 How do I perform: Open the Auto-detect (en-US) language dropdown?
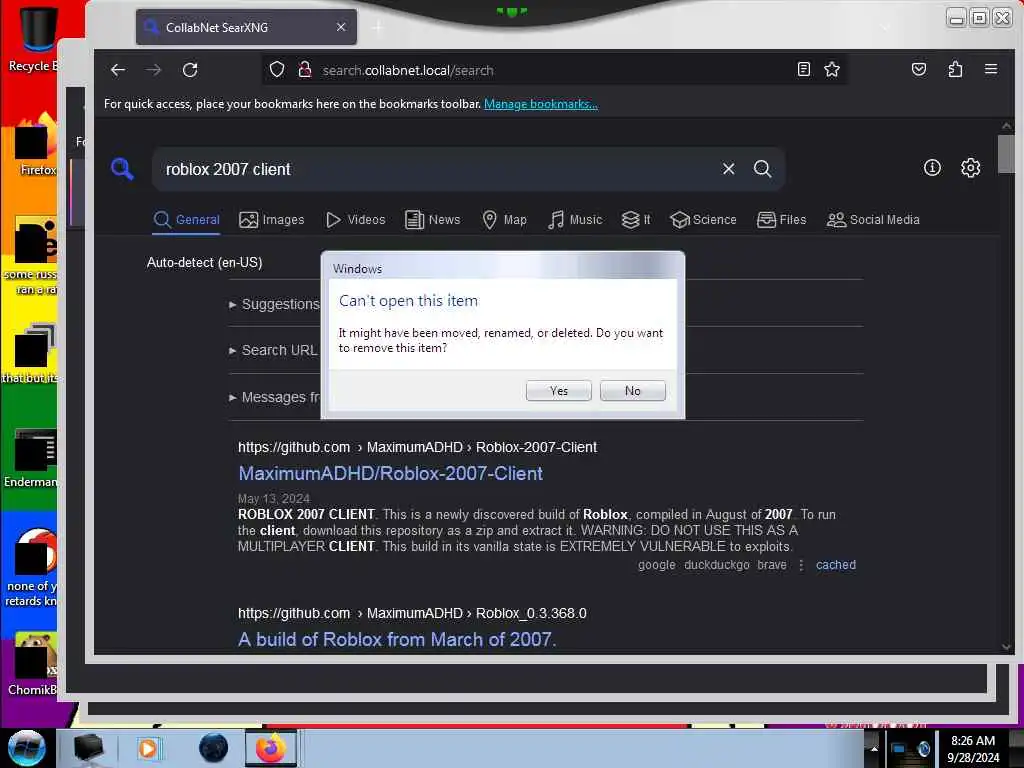pyautogui.click(x=204, y=263)
